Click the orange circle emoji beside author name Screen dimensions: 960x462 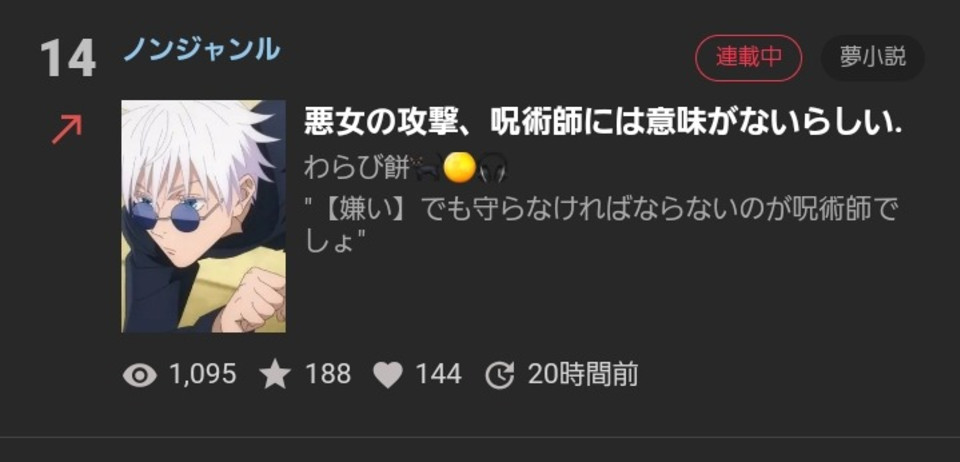point(459,168)
